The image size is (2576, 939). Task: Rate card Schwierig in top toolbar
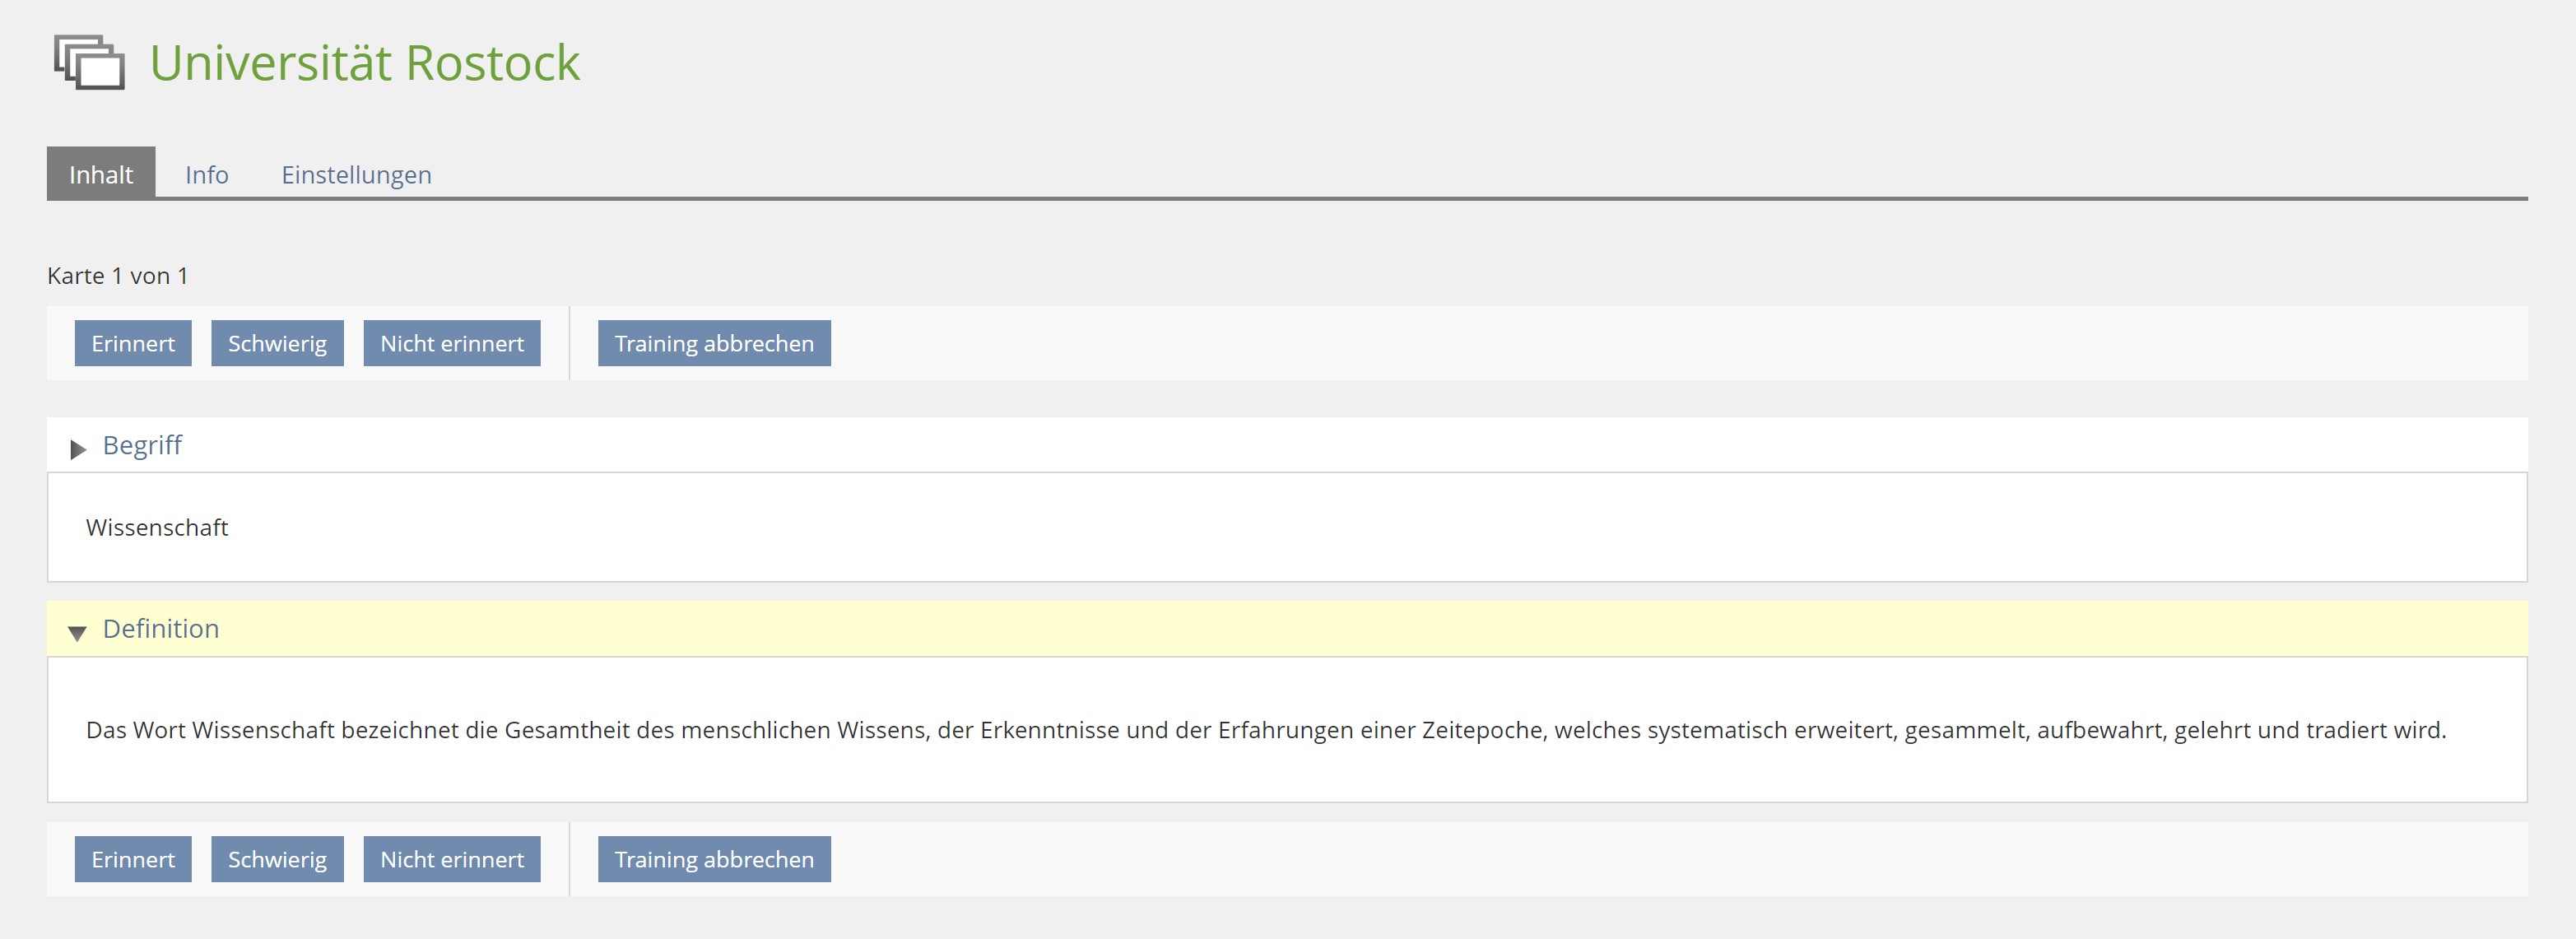tap(277, 343)
